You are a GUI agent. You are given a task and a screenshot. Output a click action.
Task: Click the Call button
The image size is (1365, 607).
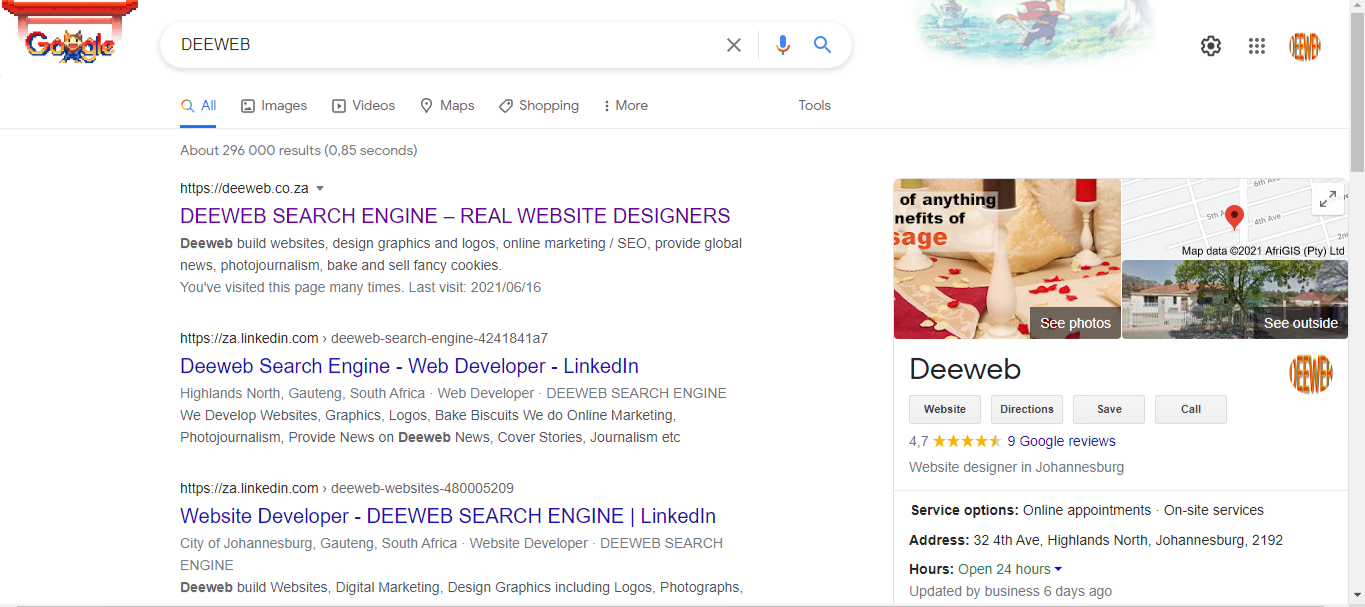click(x=1191, y=409)
